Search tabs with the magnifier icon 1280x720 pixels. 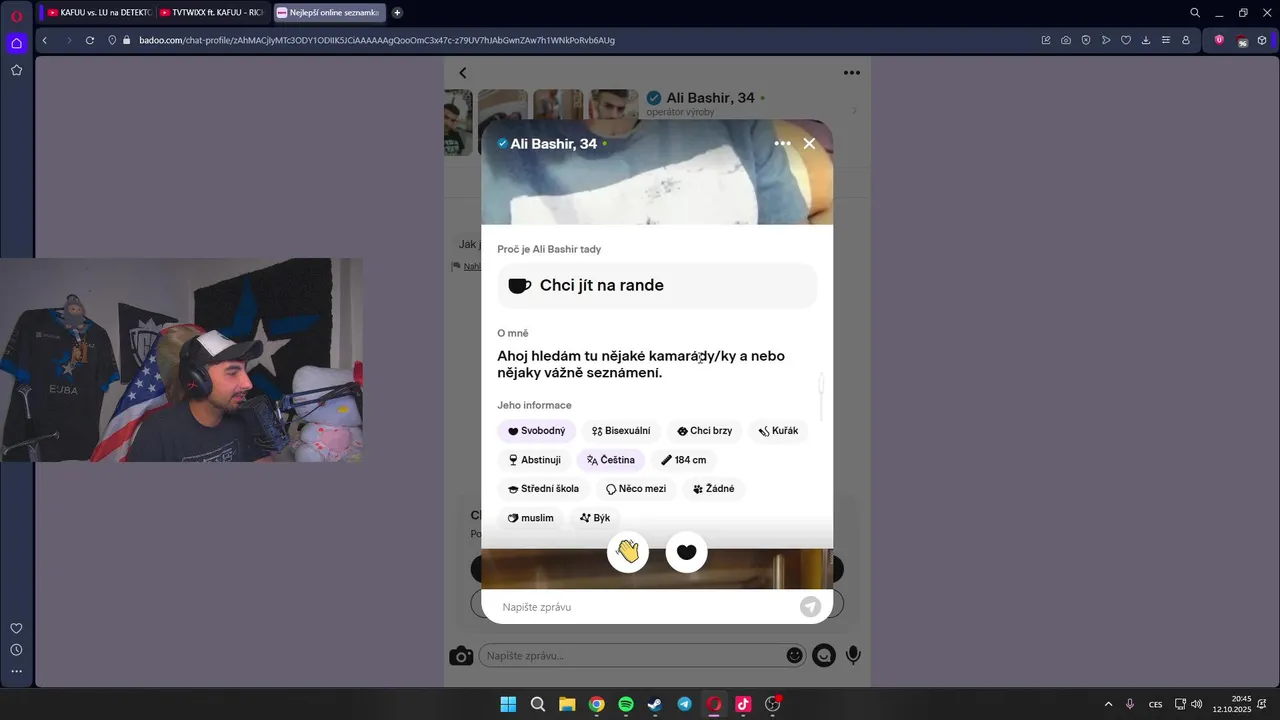[x=1195, y=13]
